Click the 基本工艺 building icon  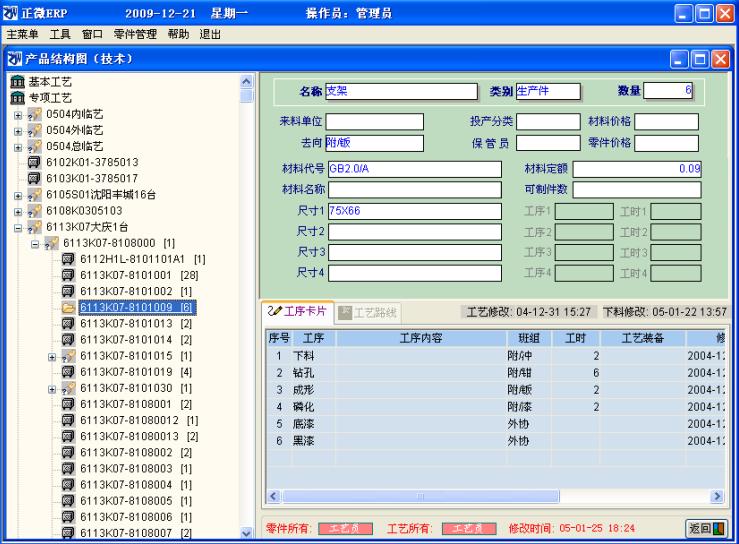(17, 82)
